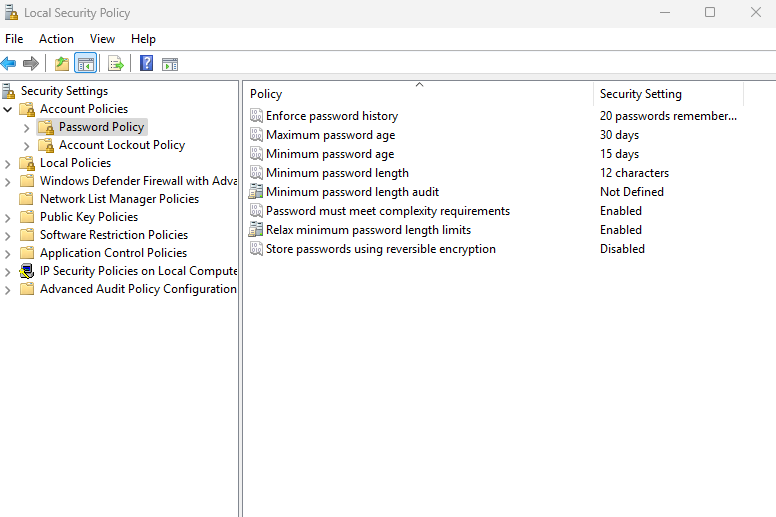
Task: Open the View menu
Action: pos(102,39)
